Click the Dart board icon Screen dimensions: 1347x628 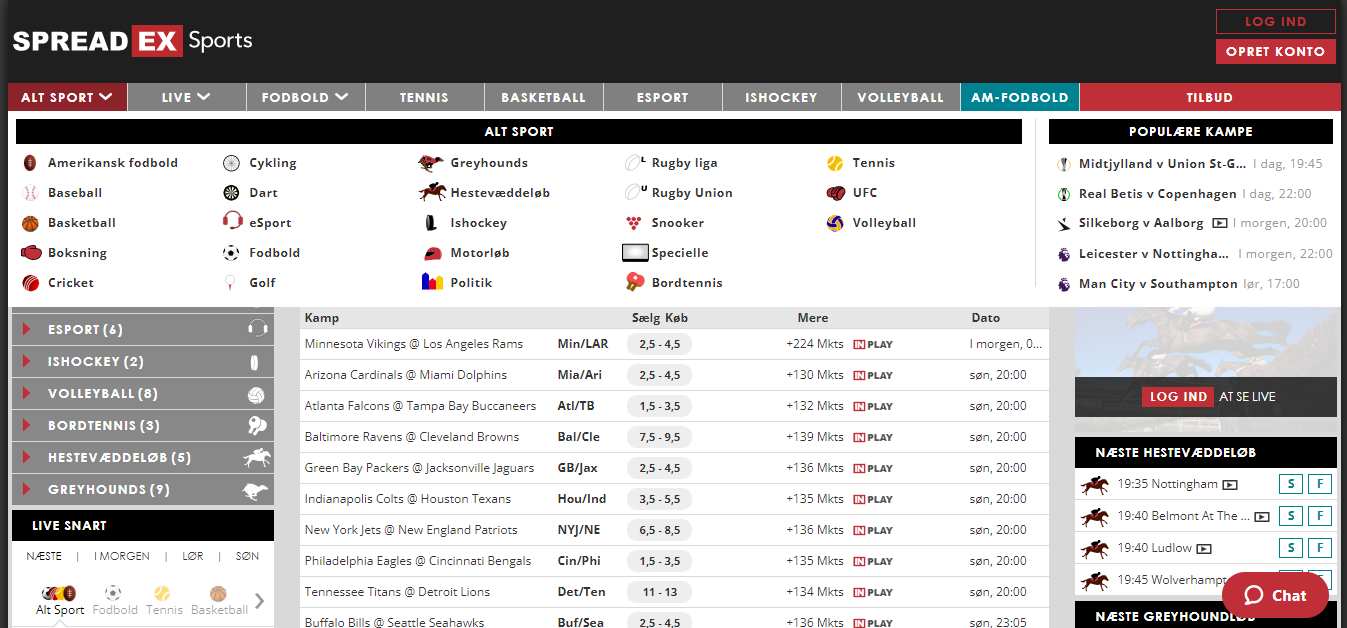click(231, 193)
